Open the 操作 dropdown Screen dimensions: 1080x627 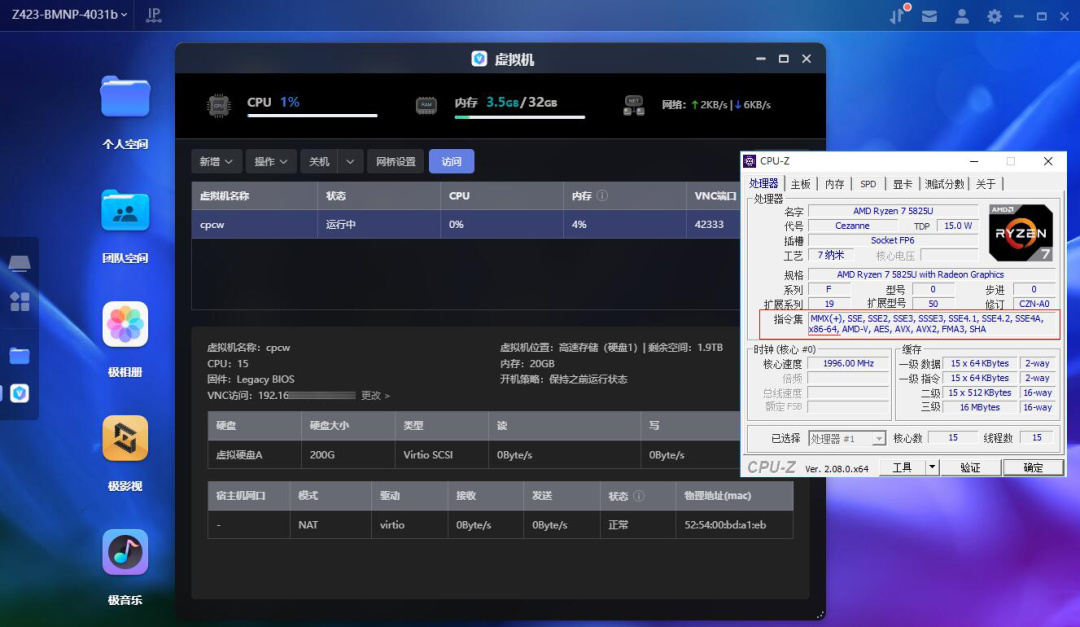[271, 161]
